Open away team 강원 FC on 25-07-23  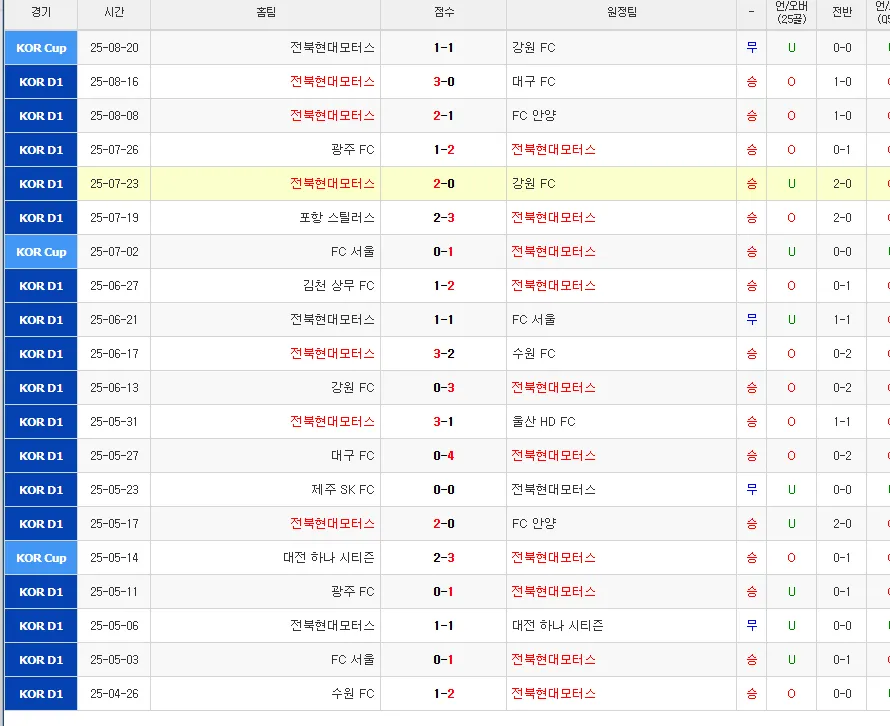click(x=534, y=184)
